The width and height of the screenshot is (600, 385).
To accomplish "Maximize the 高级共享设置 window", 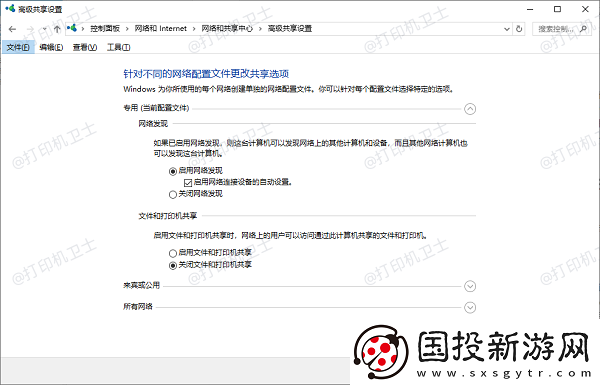I will (558, 9).
